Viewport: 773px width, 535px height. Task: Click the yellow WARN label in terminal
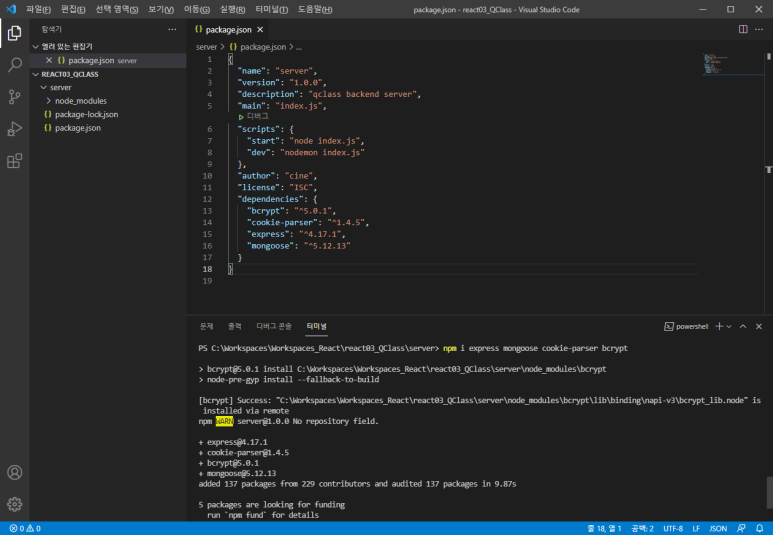click(224, 421)
